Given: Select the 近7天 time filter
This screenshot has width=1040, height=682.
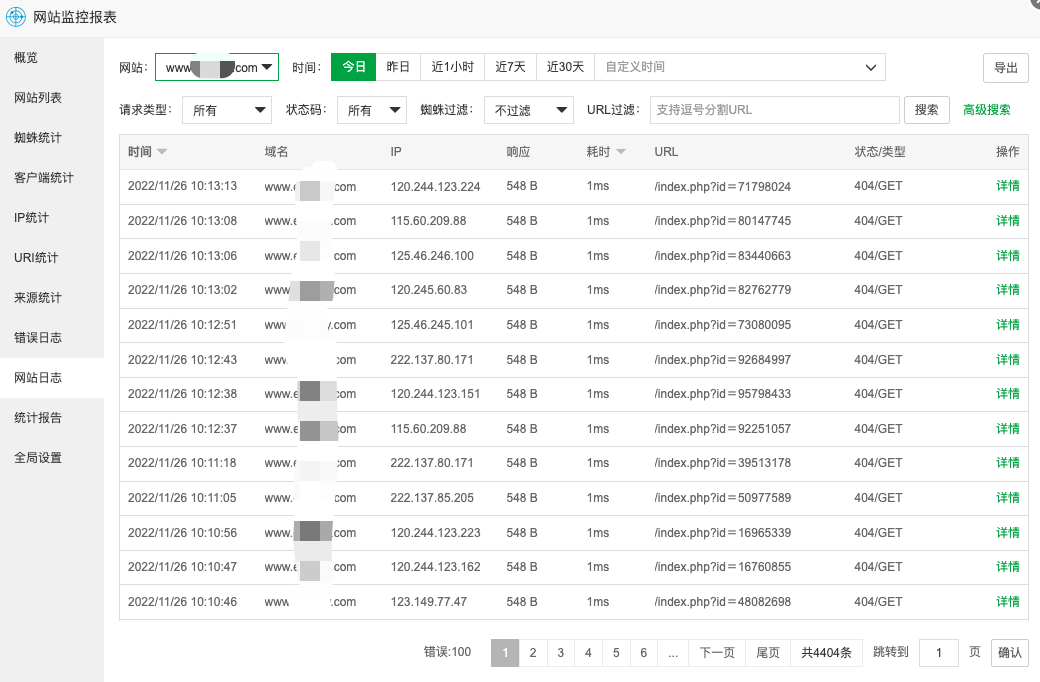Looking at the screenshot, I should click(x=510, y=67).
